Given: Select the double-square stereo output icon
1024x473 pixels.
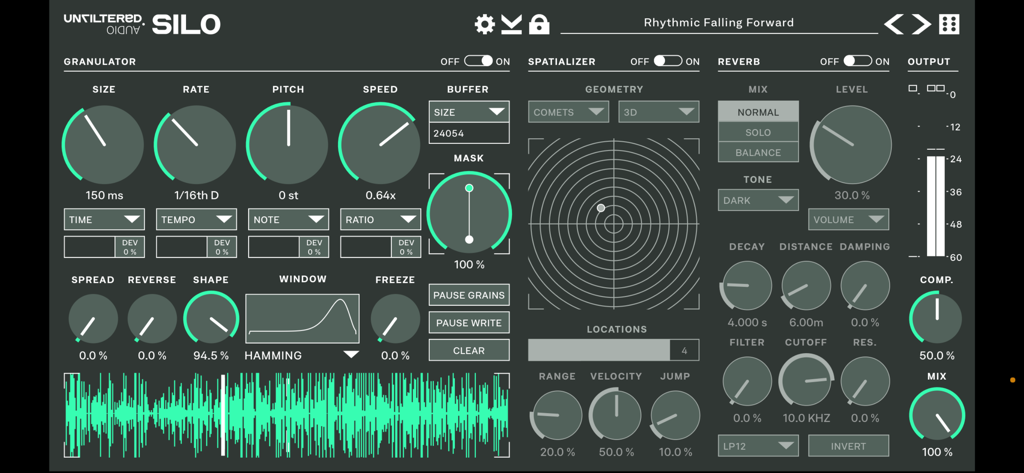Looking at the screenshot, I should (x=935, y=88).
